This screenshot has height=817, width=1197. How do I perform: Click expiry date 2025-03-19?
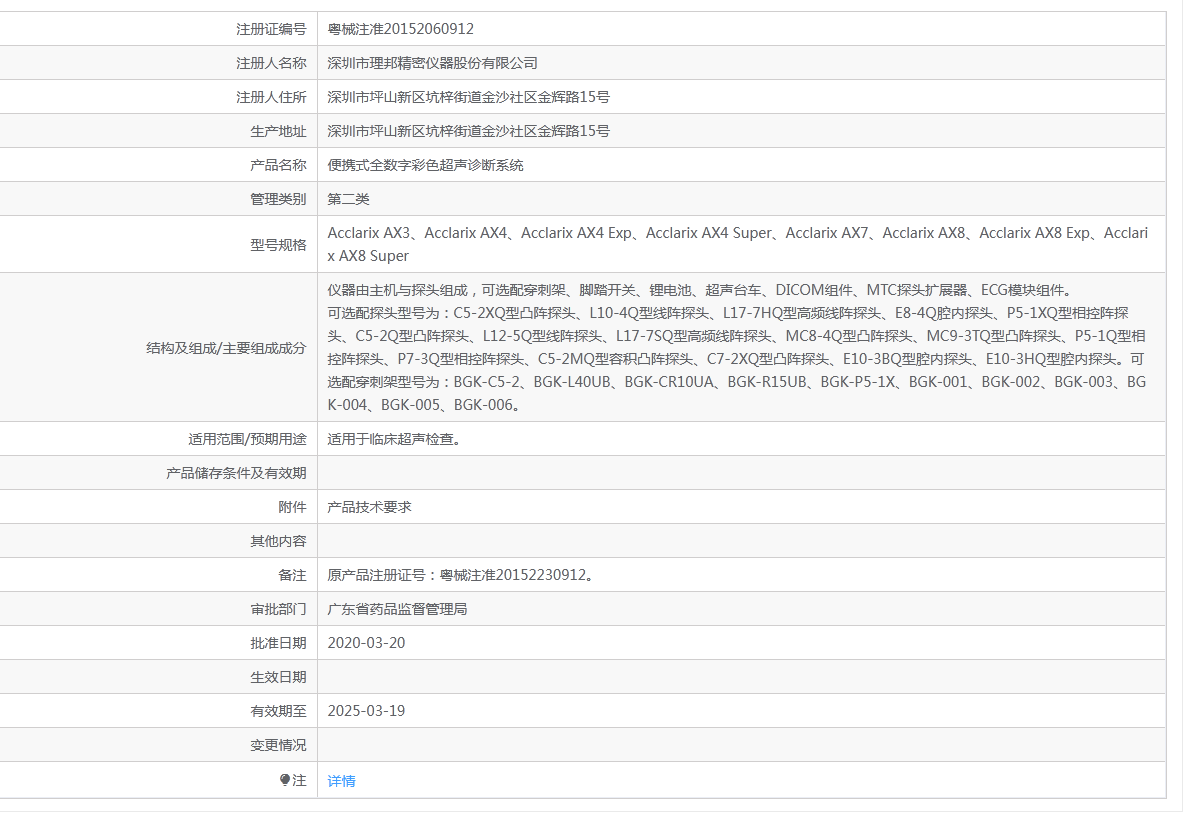(x=366, y=711)
